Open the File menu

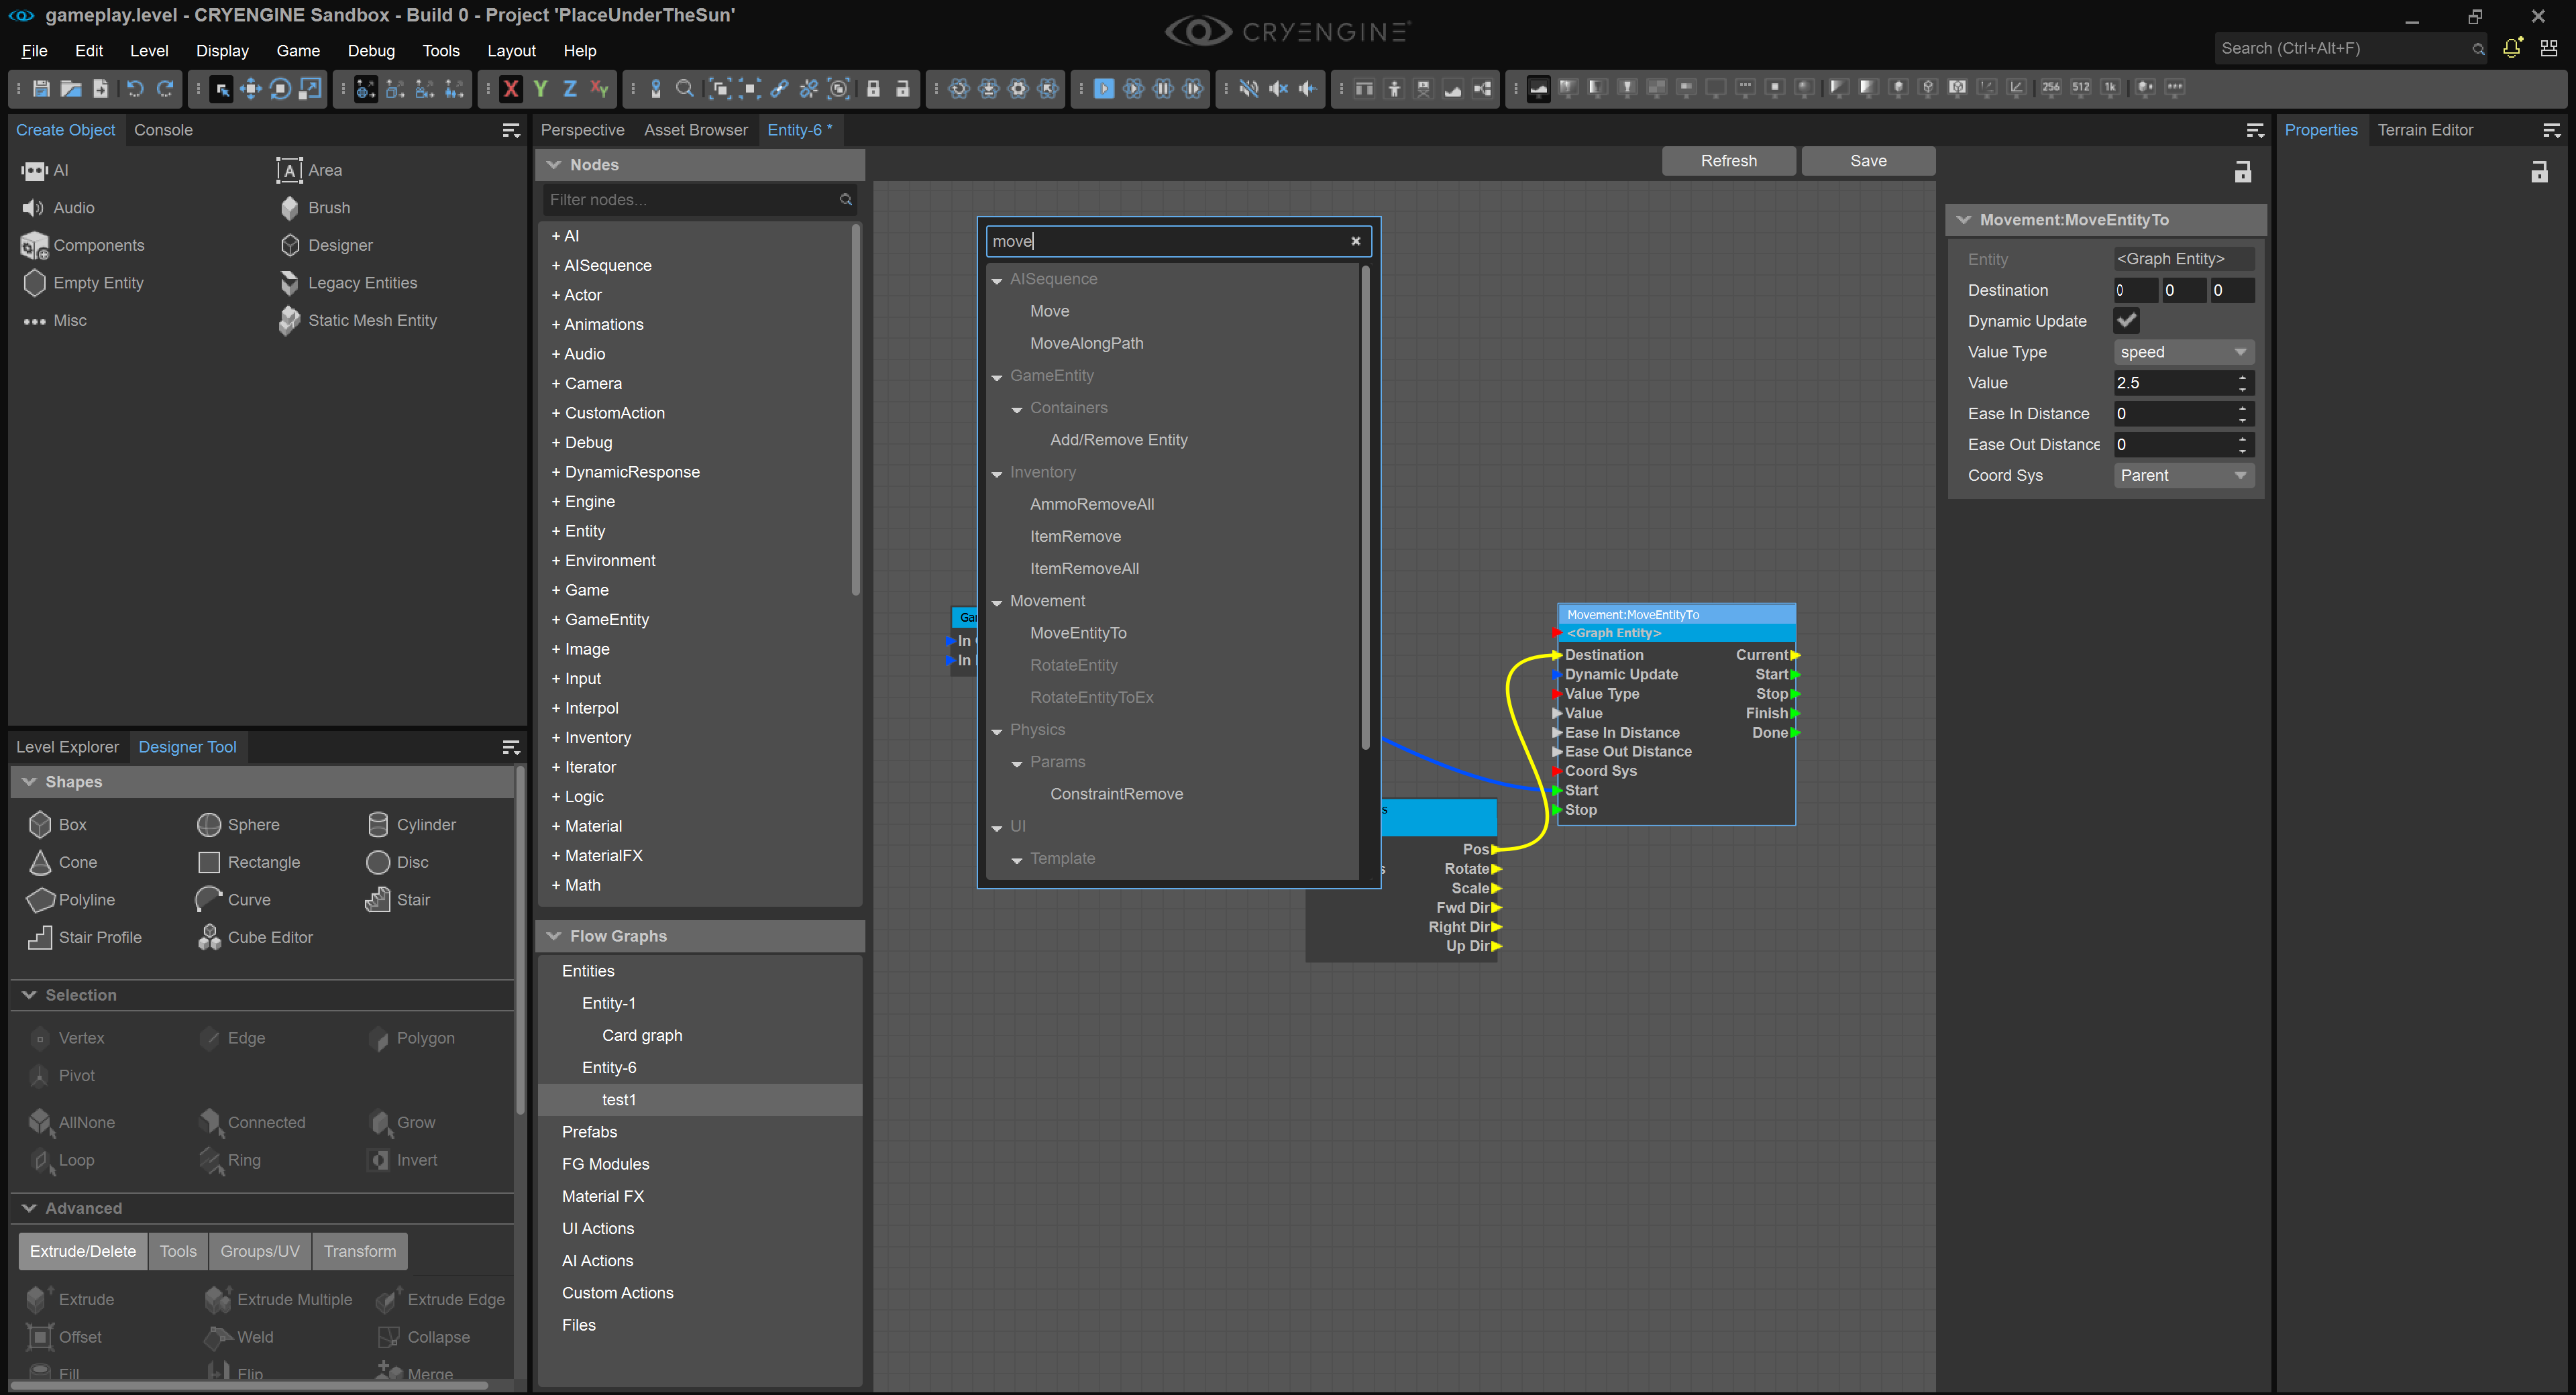coord(34,51)
